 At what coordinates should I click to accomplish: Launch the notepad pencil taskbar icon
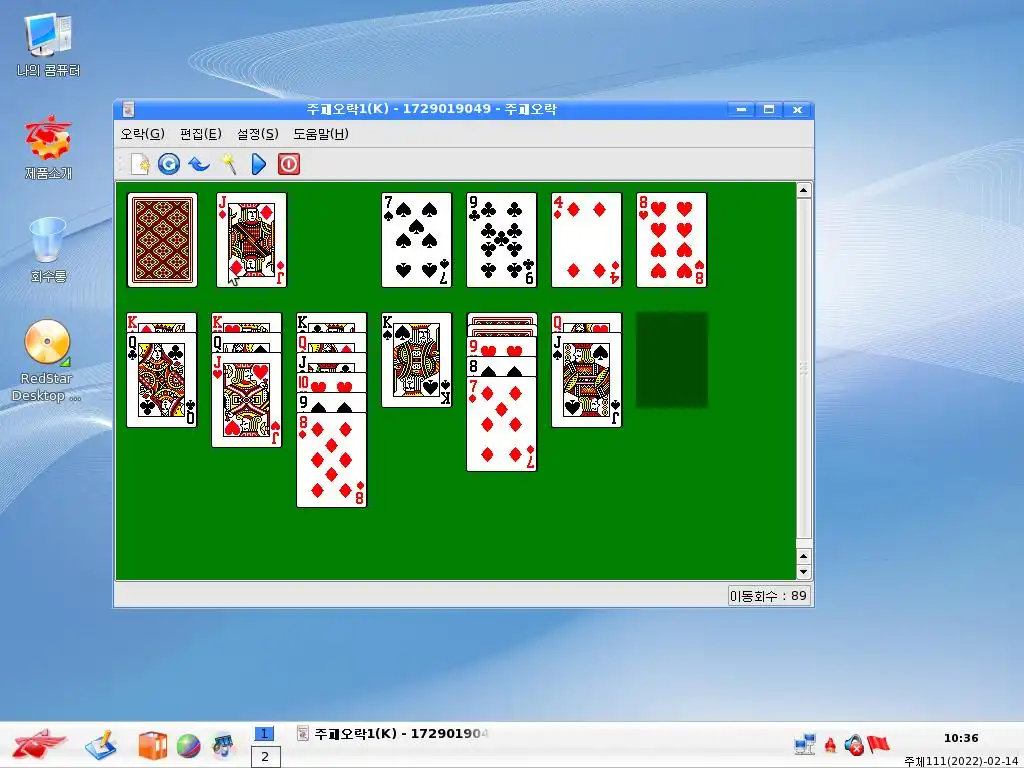(x=101, y=745)
